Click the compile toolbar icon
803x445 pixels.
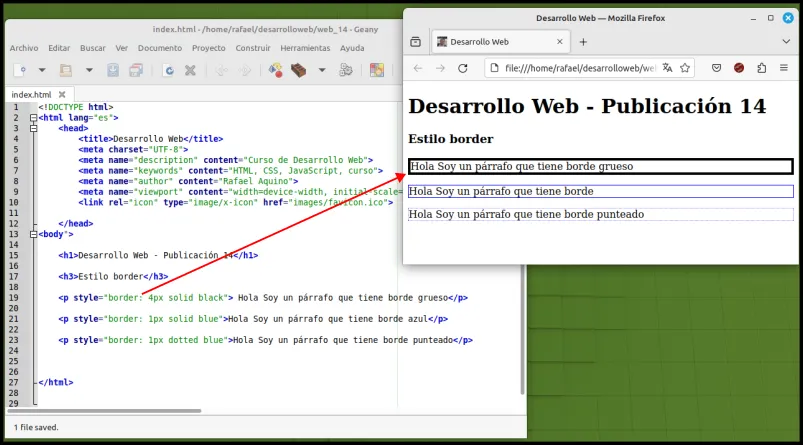click(276, 70)
